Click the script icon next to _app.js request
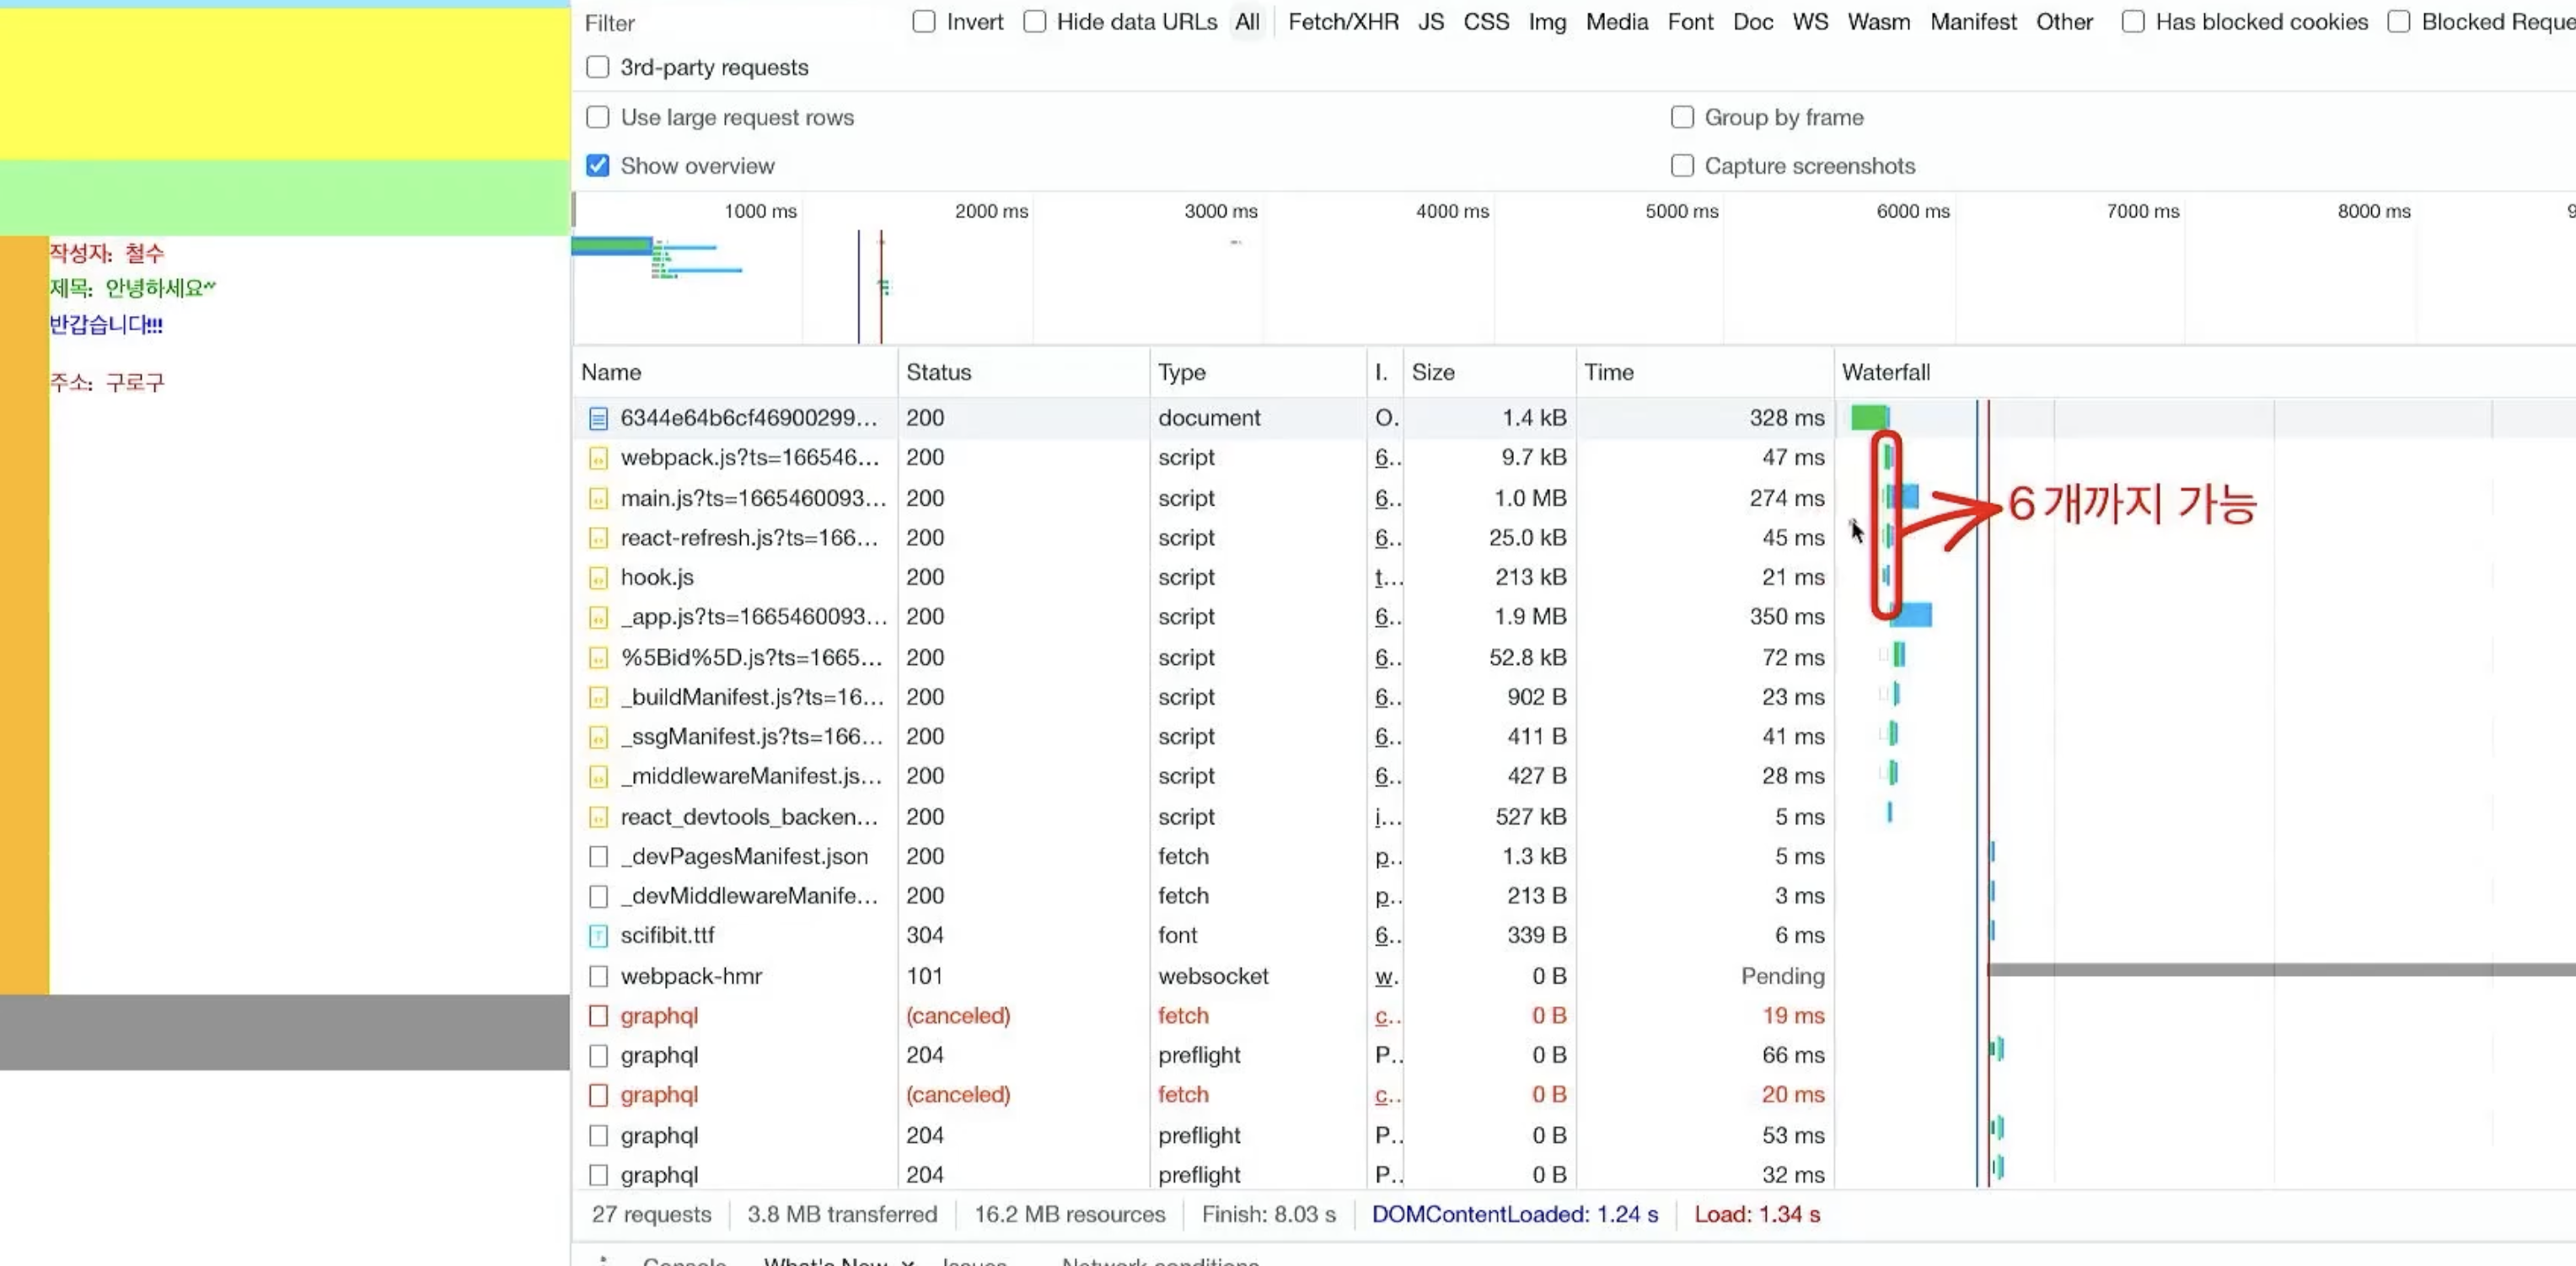The height and width of the screenshot is (1266, 2576). click(598, 617)
